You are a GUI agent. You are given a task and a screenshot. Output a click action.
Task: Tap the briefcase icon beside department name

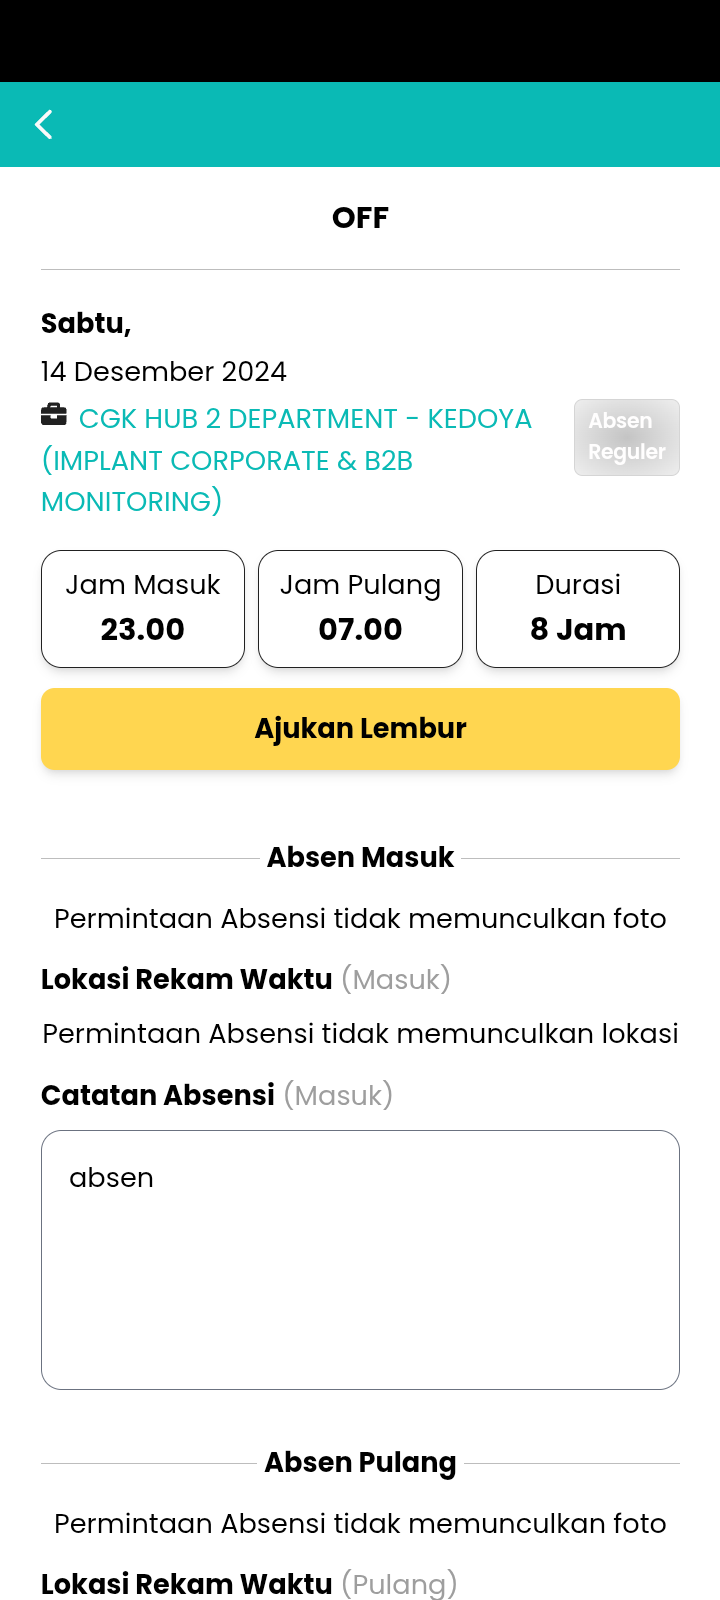pyautogui.click(x=54, y=414)
